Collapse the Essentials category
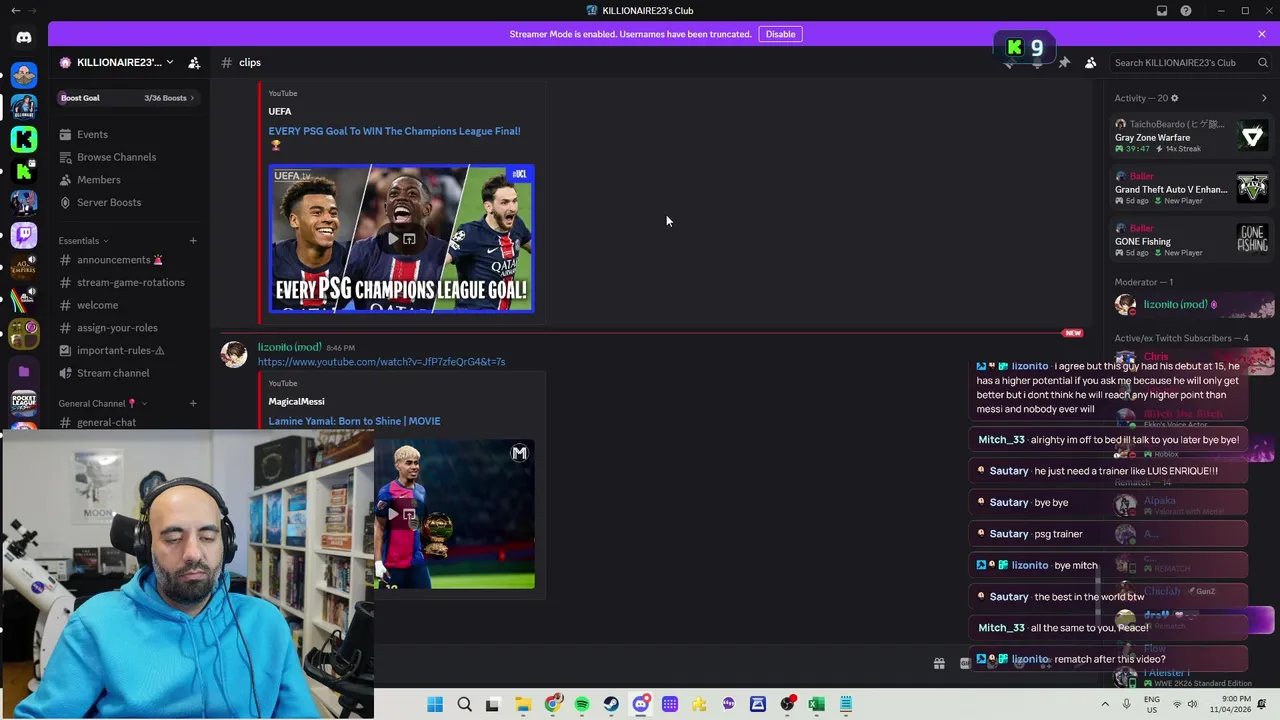1280x720 pixels. point(83,240)
